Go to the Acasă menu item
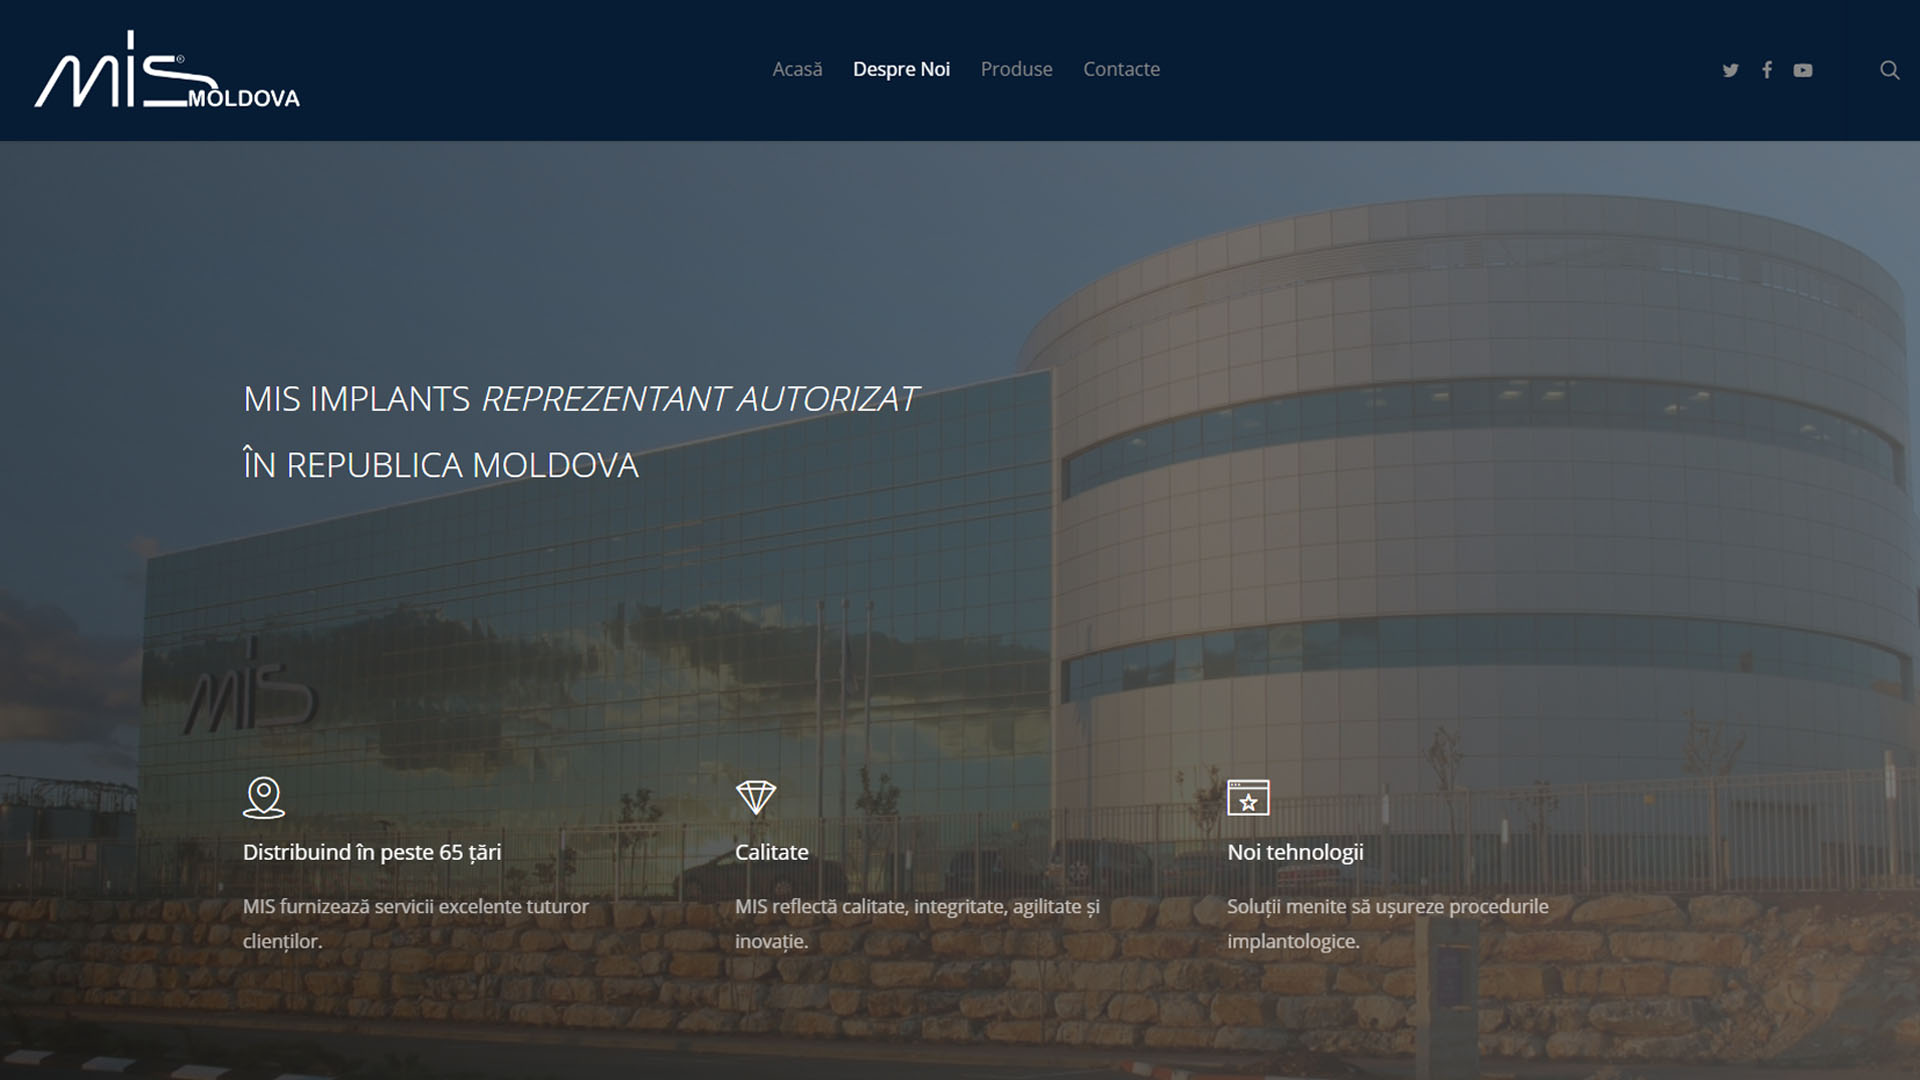The image size is (1920, 1080). pos(797,69)
